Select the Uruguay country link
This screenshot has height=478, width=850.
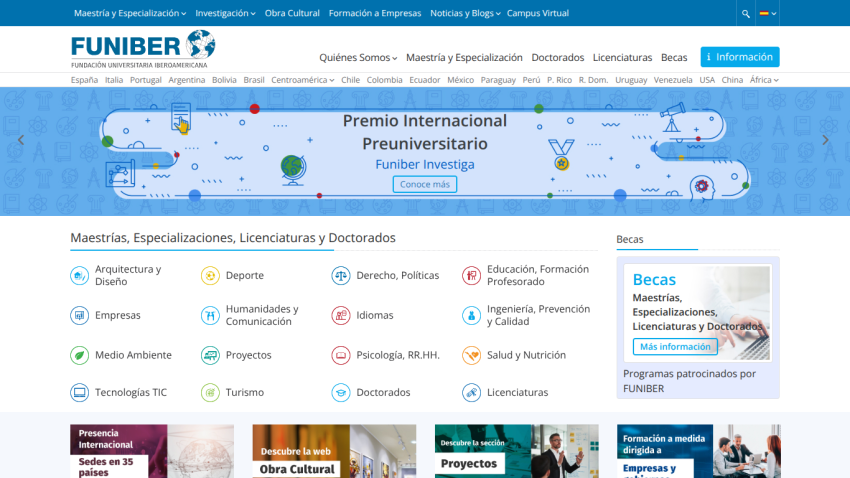631,80
